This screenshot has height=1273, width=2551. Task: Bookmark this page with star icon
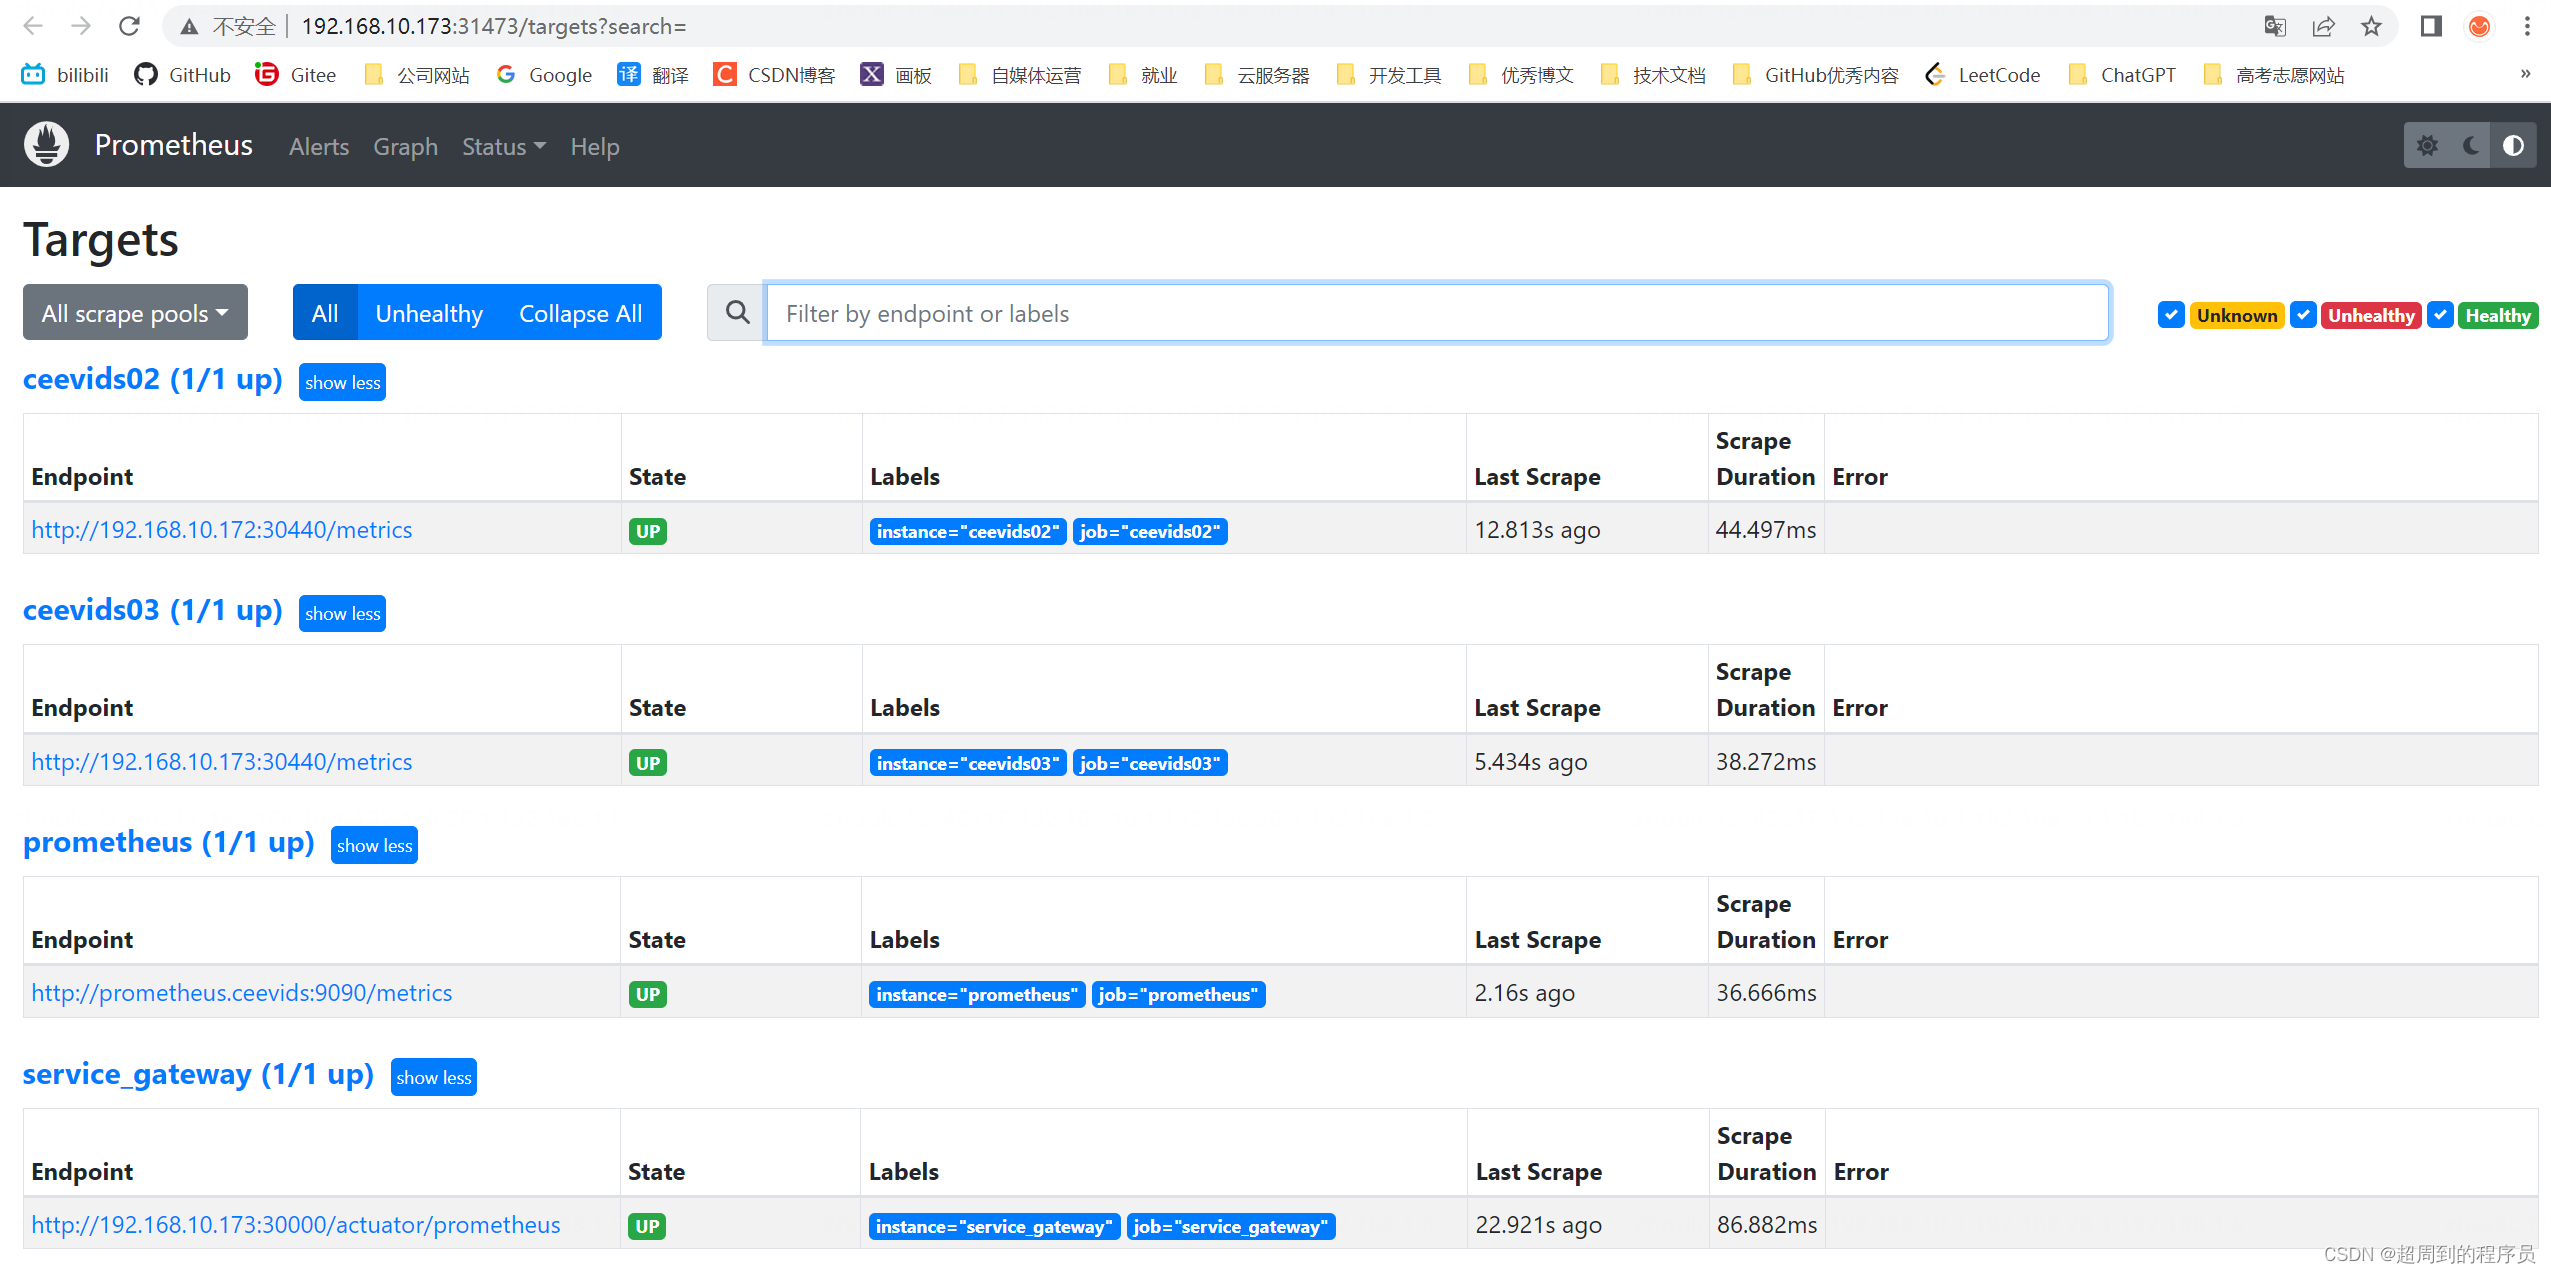pos(2371,27)
